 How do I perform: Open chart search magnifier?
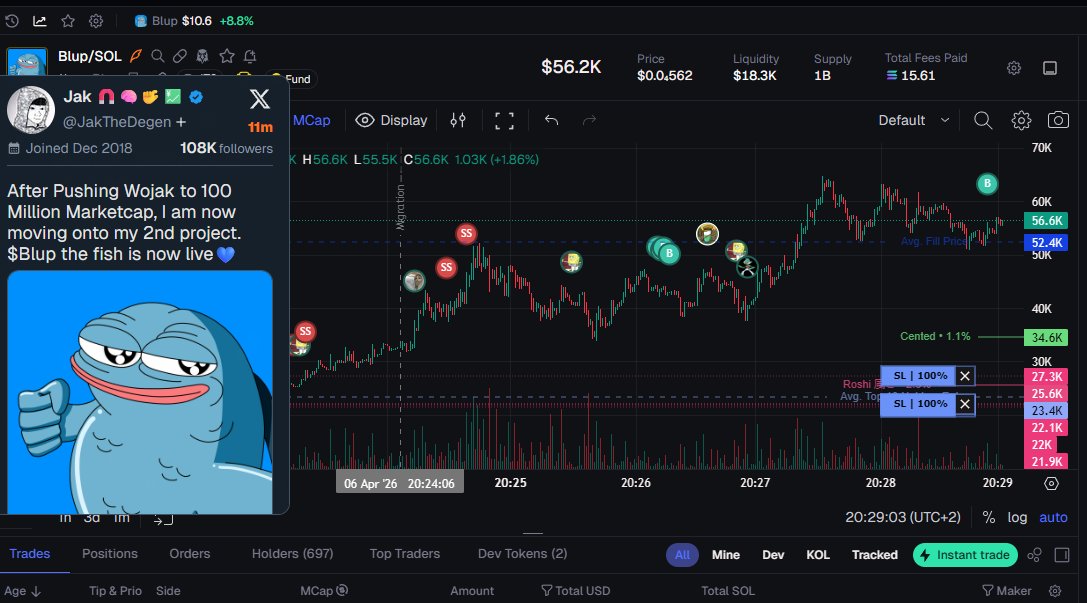coord(982,120)
